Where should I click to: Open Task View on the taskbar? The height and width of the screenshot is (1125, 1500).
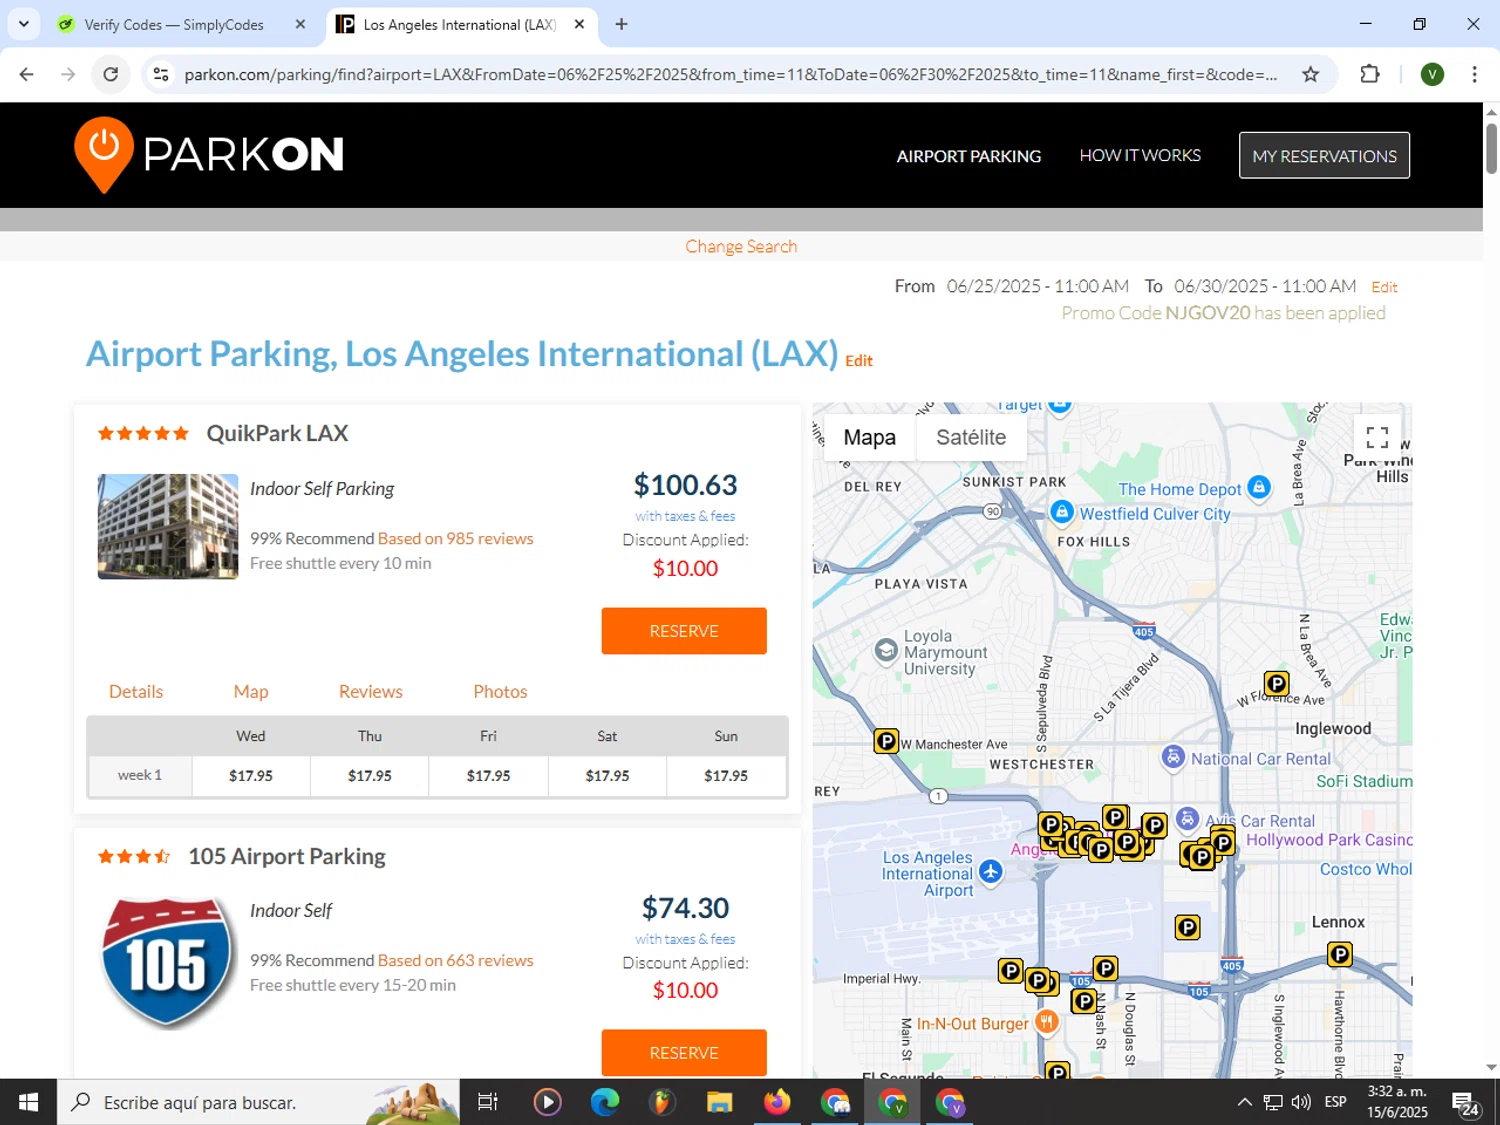point(488,1102)
